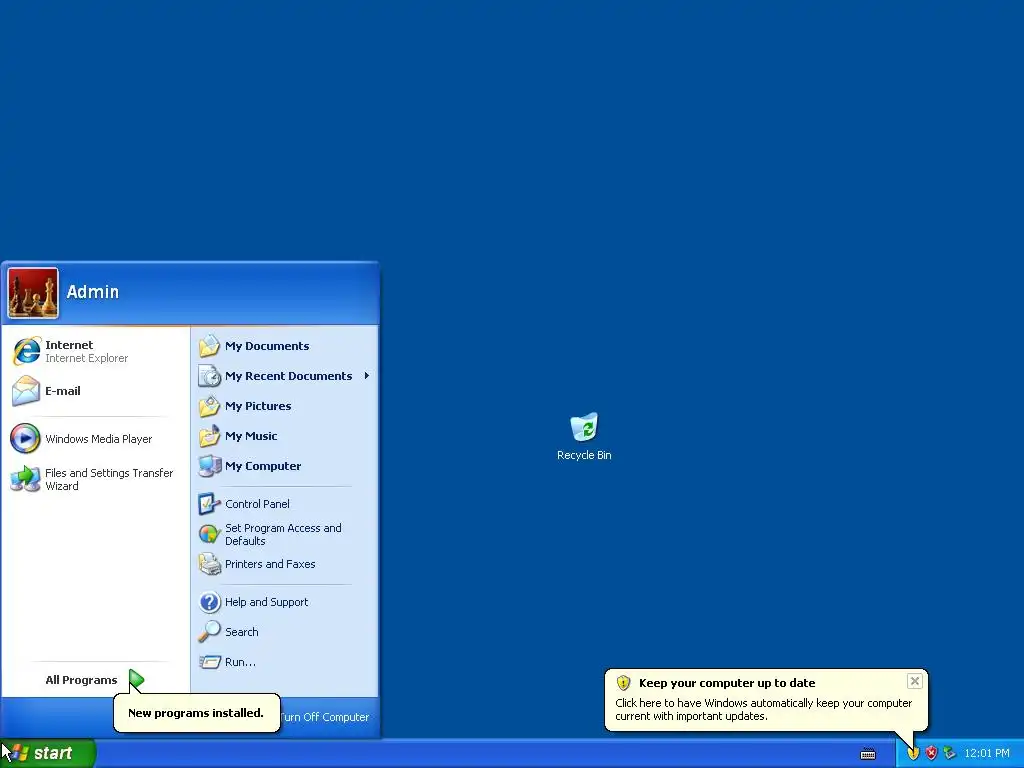Click the Start button

tap(47, 754)
